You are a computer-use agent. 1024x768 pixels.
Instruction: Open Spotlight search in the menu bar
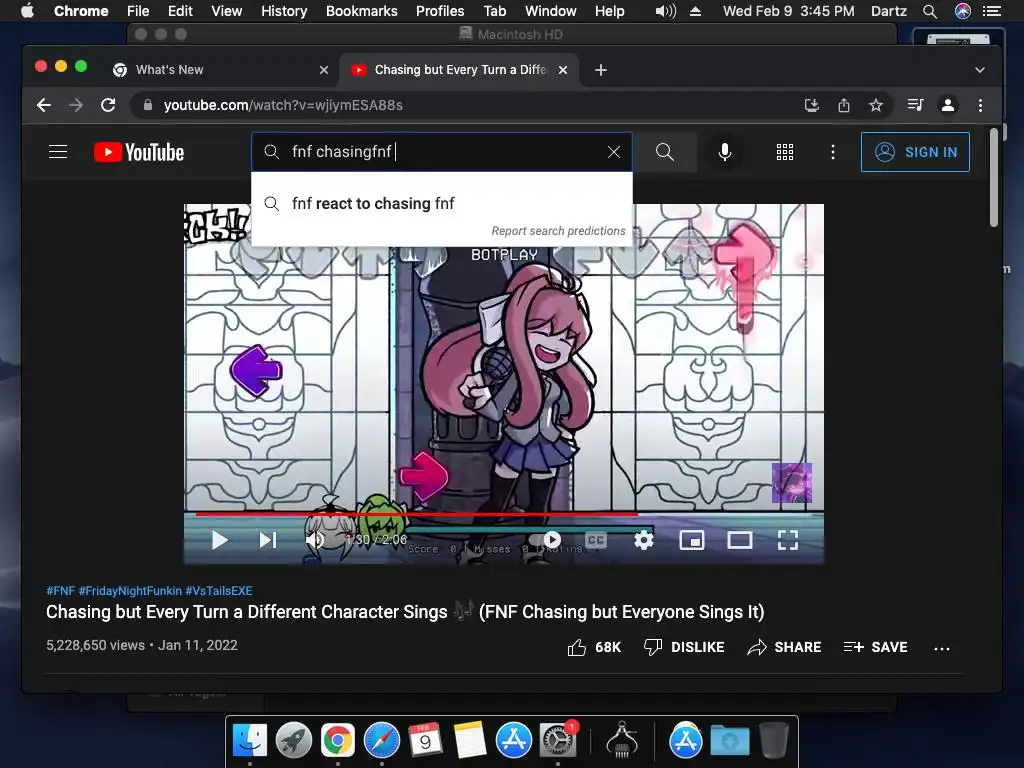930,11
